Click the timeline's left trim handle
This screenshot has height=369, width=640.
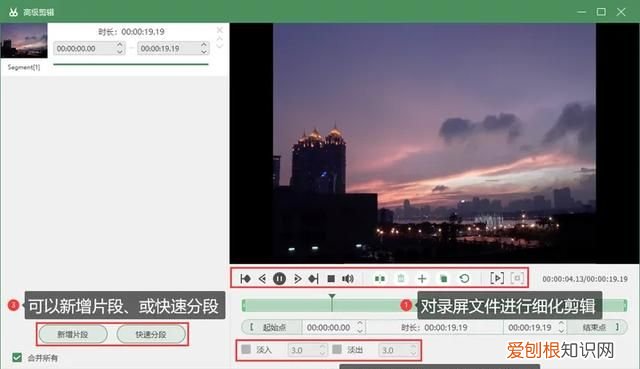(244, 305)
